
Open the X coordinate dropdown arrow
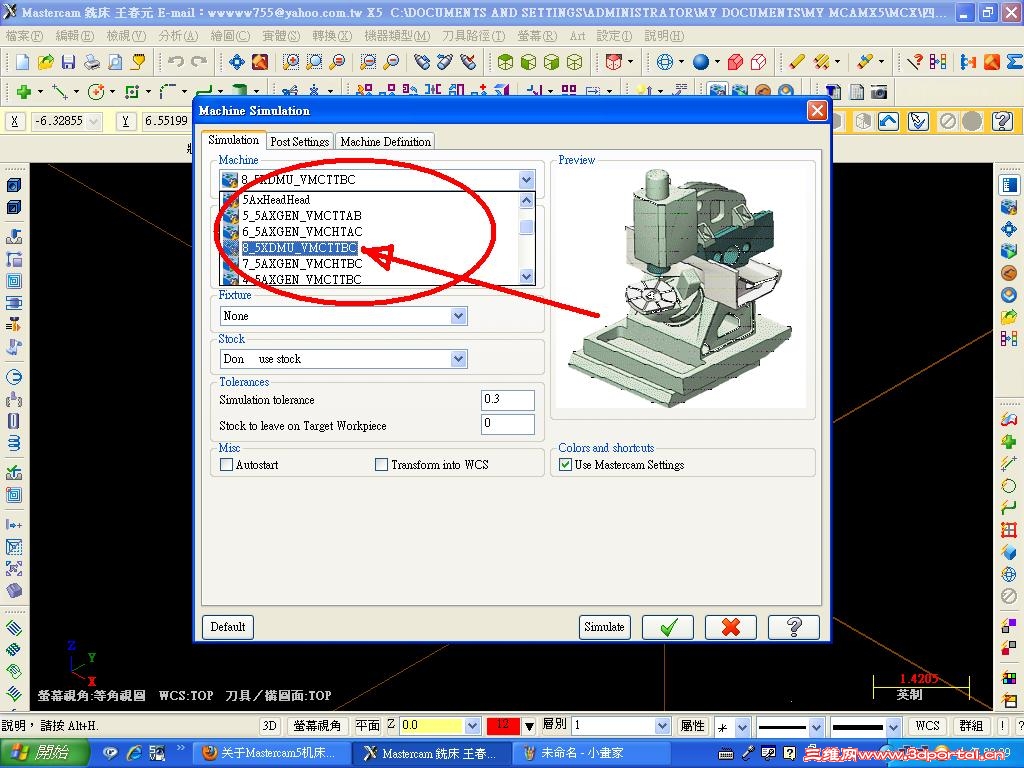point(94,121)
